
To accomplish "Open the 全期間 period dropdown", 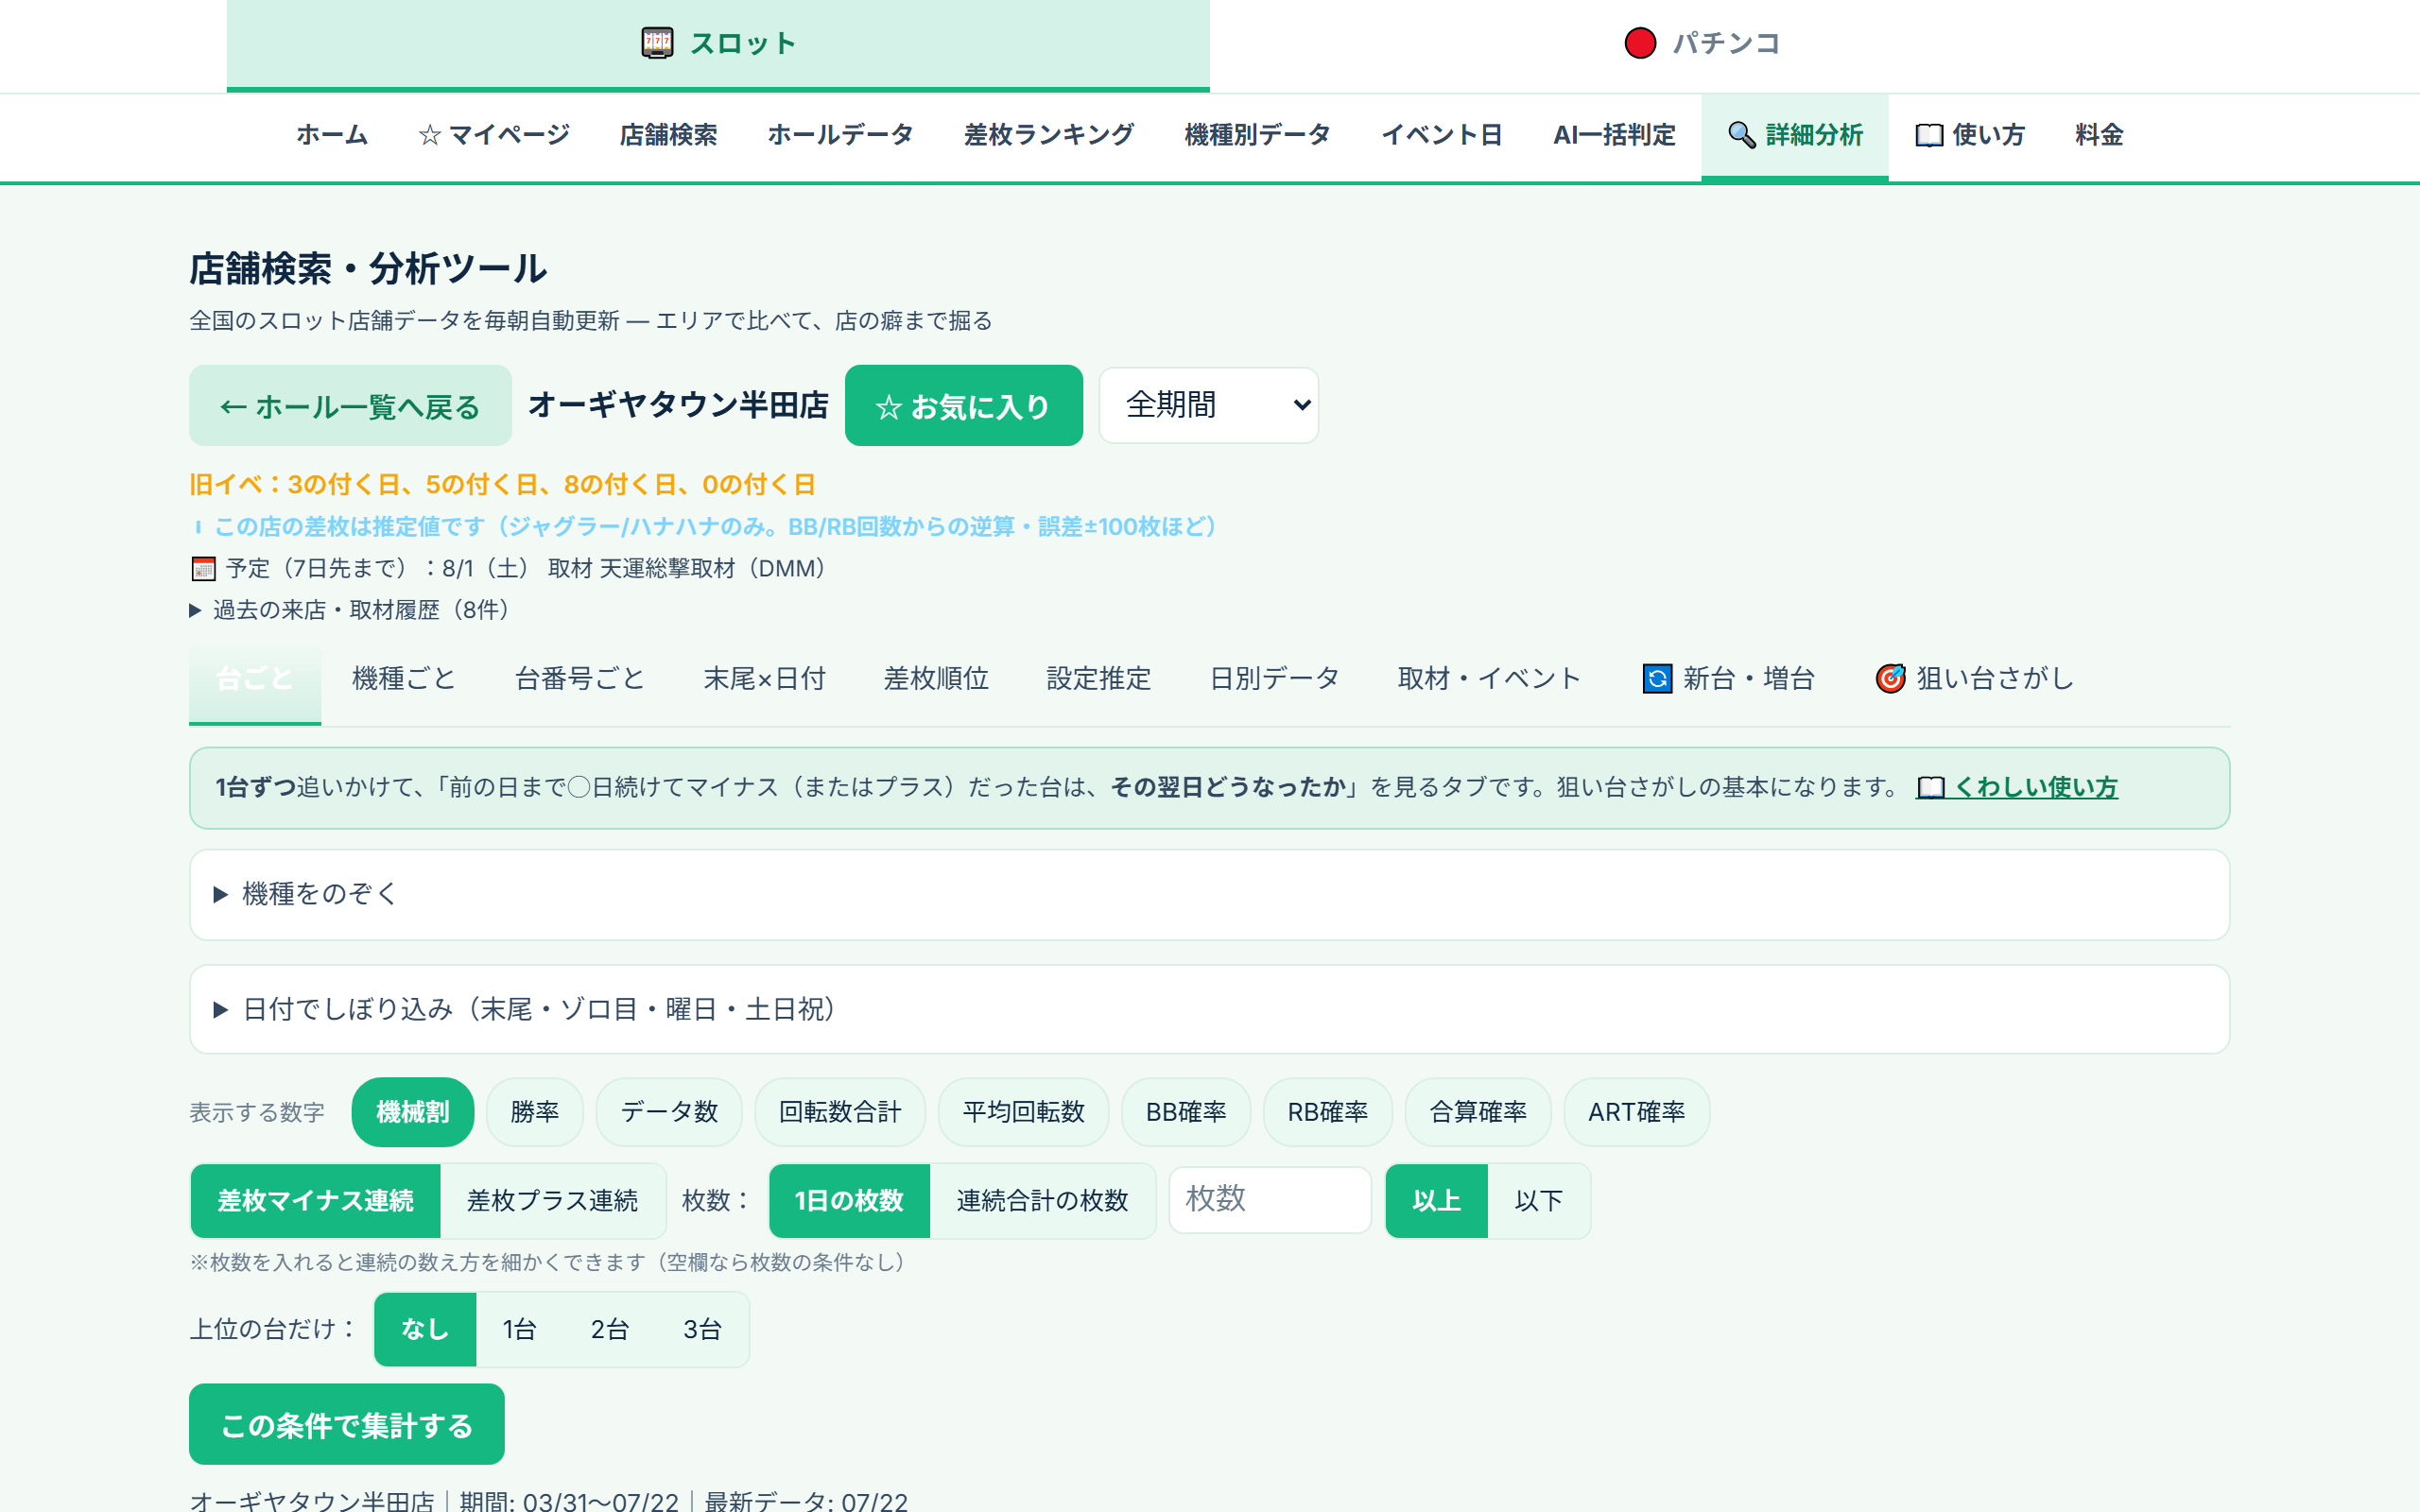I will pos(1208,405).
